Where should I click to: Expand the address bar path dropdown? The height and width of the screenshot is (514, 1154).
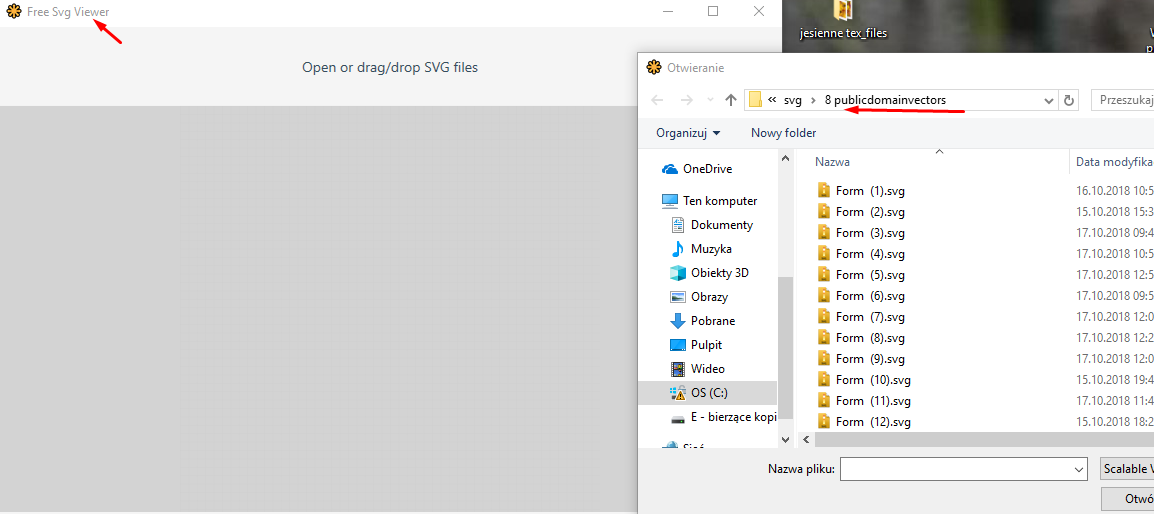[1048, 100]
